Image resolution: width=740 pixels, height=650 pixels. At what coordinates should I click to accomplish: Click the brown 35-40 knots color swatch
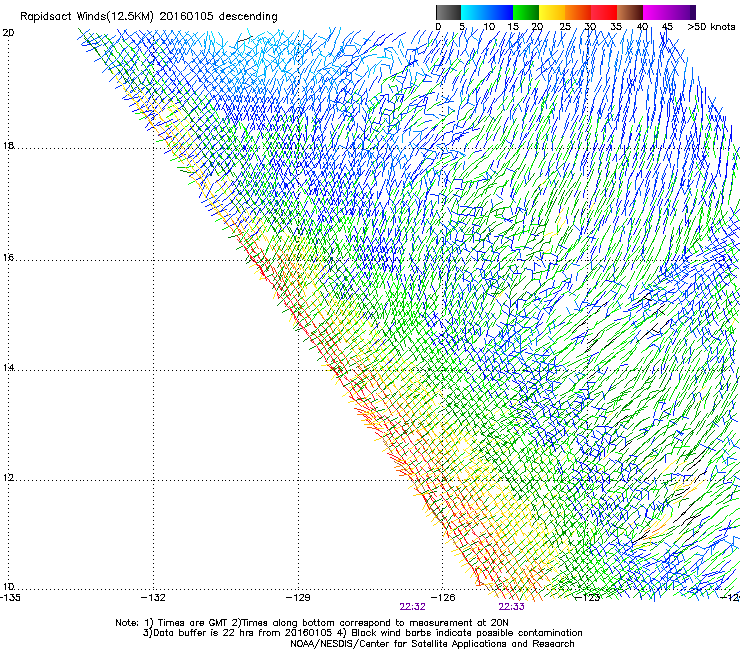tap(630, 12)
